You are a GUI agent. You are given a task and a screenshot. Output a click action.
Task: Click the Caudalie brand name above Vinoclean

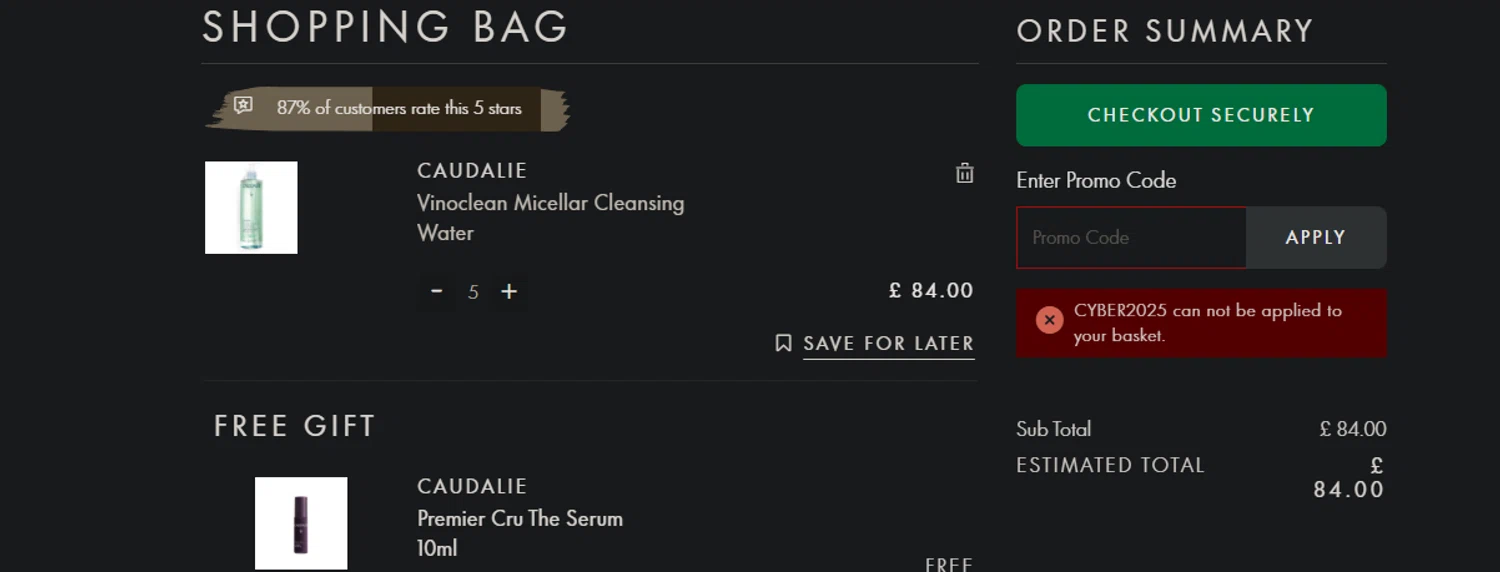click(472, 171)
